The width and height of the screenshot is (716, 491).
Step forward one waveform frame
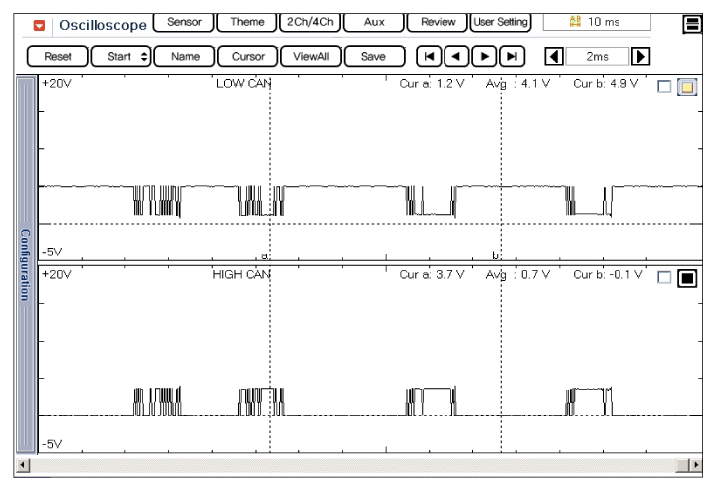coord(484,57)
